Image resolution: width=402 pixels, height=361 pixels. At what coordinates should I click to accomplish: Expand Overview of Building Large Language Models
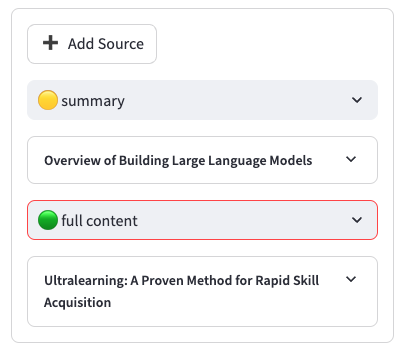[x=202, y=160]
